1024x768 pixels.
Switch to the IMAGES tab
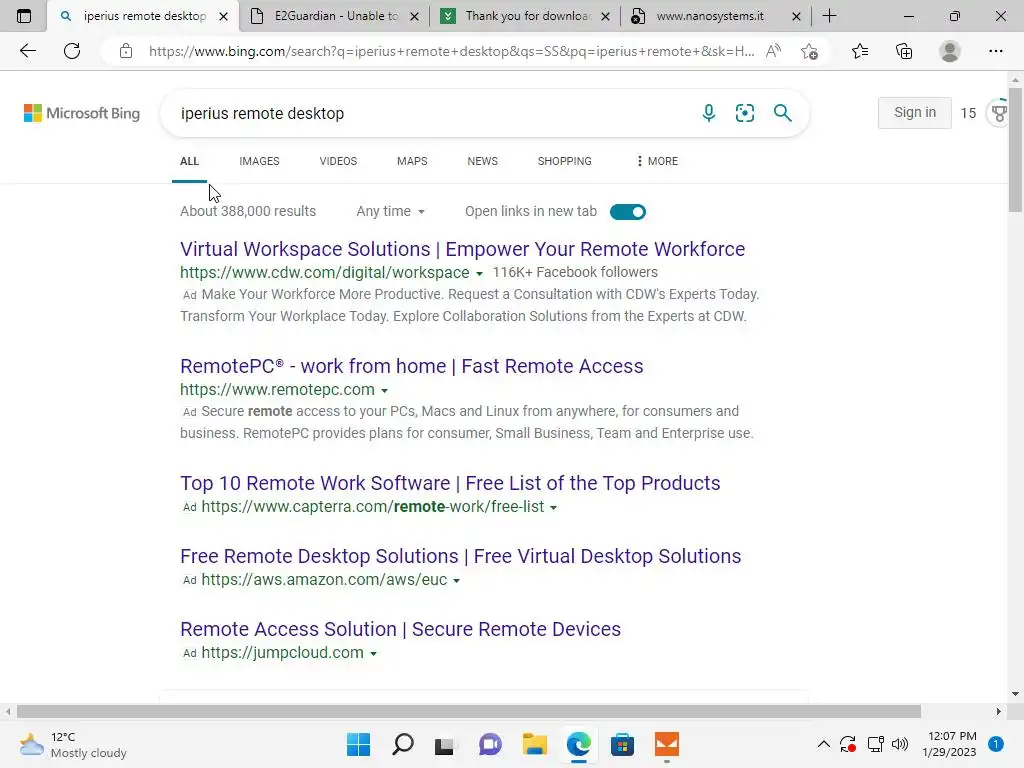click(259, 161)
